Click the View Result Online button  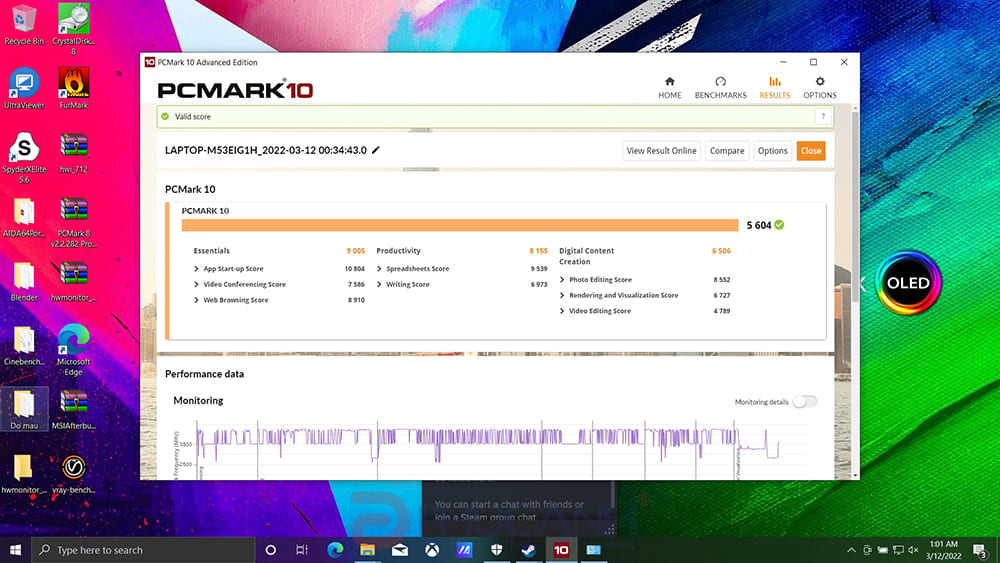click(661, 150)
